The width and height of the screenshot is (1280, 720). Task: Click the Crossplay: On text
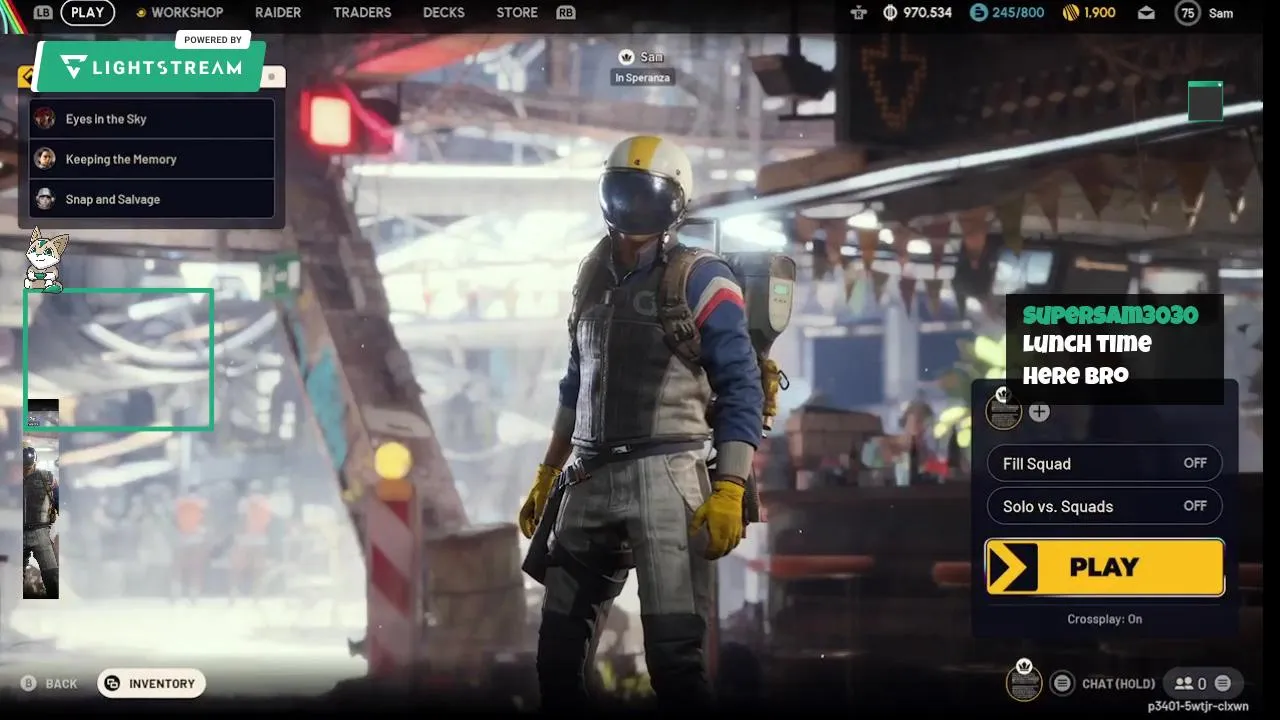coord(1105,619)
